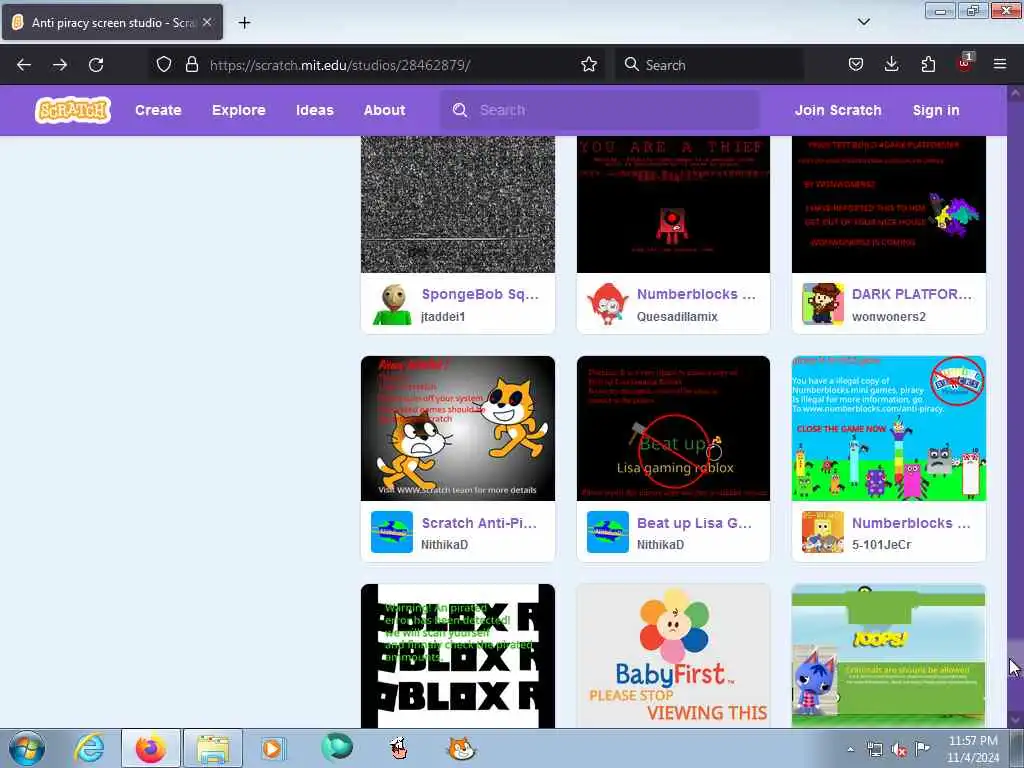1024x768 pixels.
Task: Go back with the browser back arrow
Action: point(24,65)
